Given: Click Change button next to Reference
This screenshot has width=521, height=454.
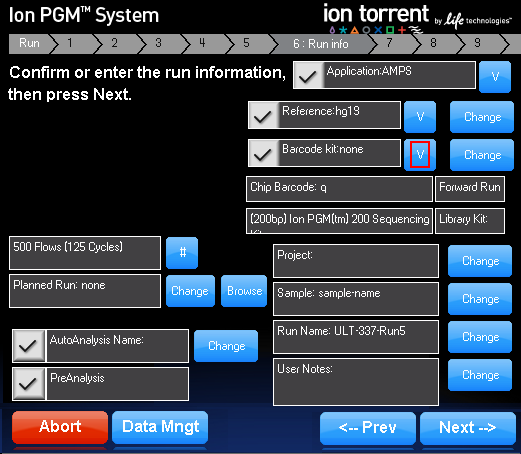Looking at the screenshot, I should [482, 117].
